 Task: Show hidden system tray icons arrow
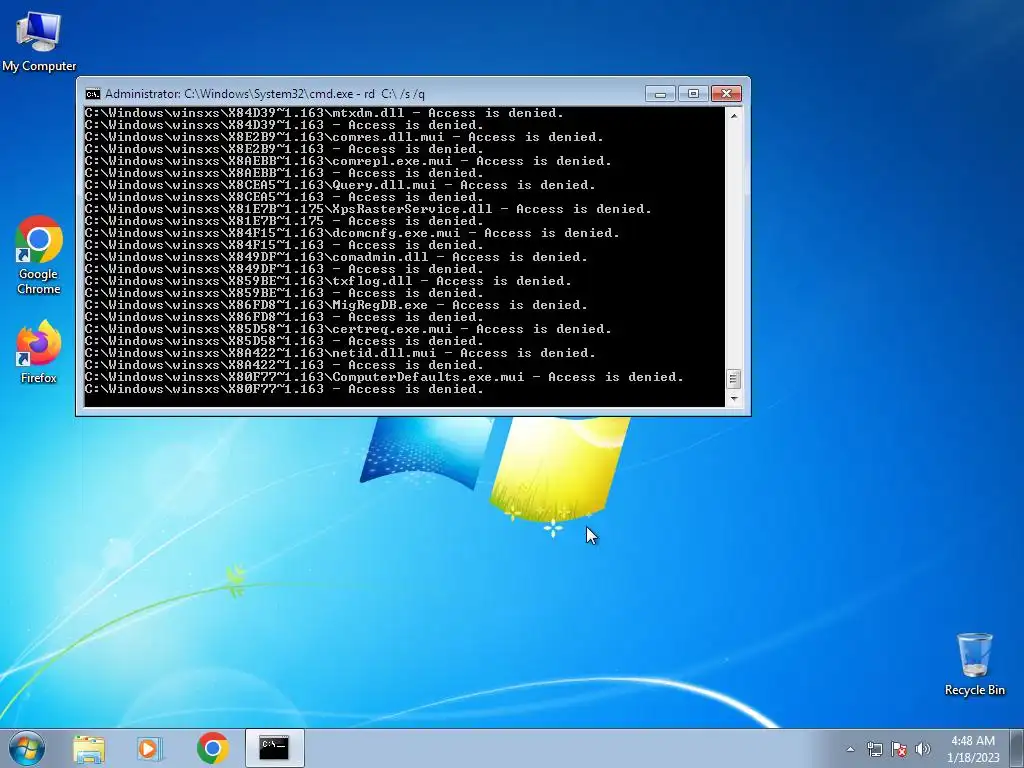pos(850,749)
